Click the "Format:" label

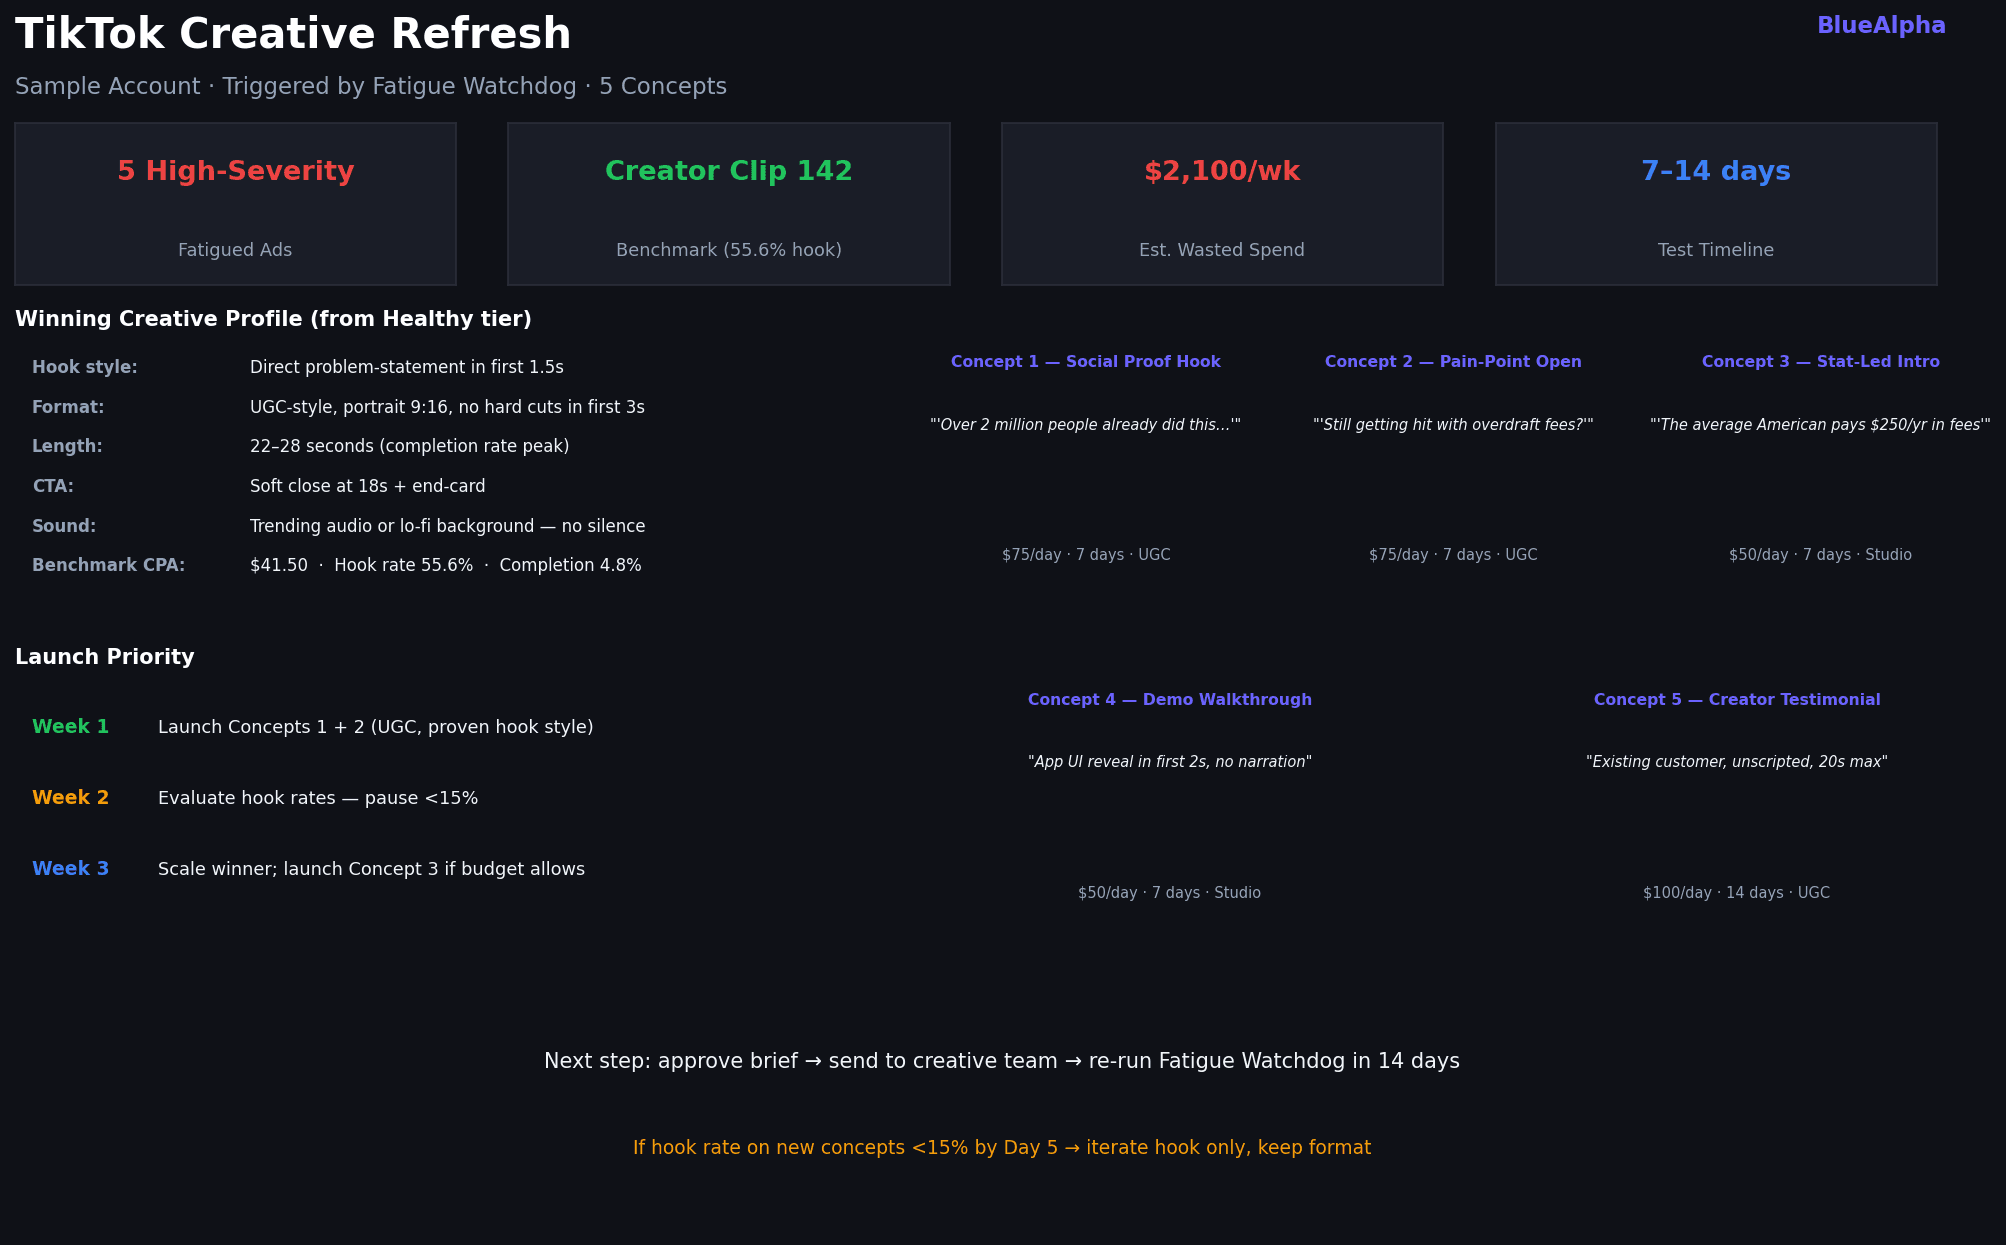tap(68, 408)
